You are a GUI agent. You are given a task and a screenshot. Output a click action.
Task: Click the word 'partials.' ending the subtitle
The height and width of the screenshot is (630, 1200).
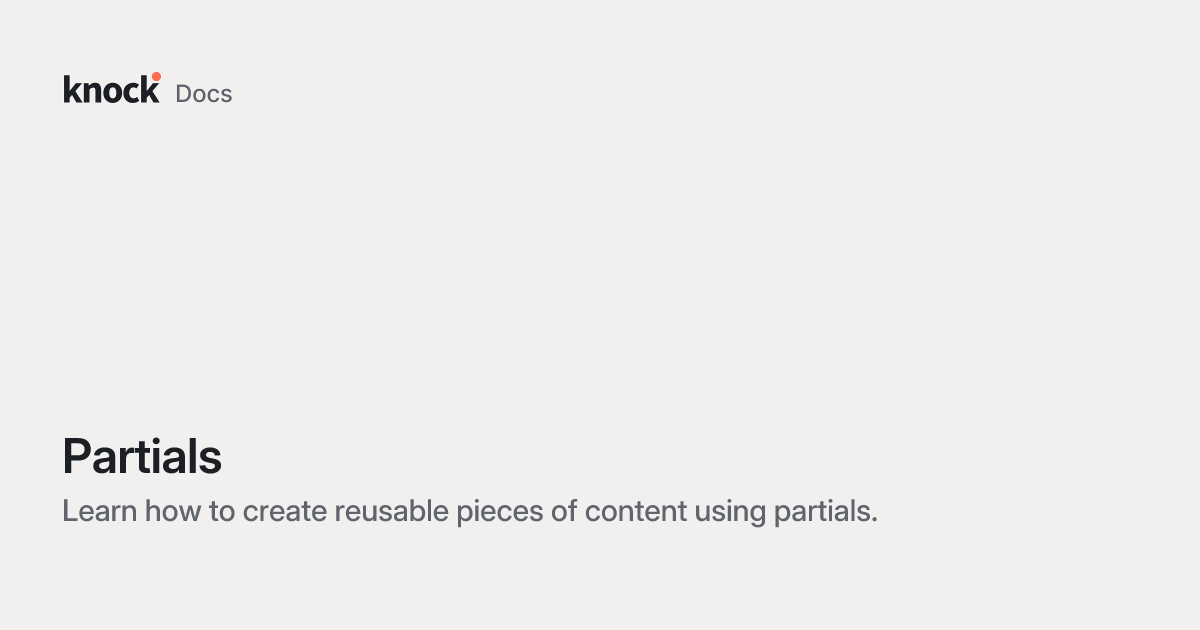click(825, 513)
